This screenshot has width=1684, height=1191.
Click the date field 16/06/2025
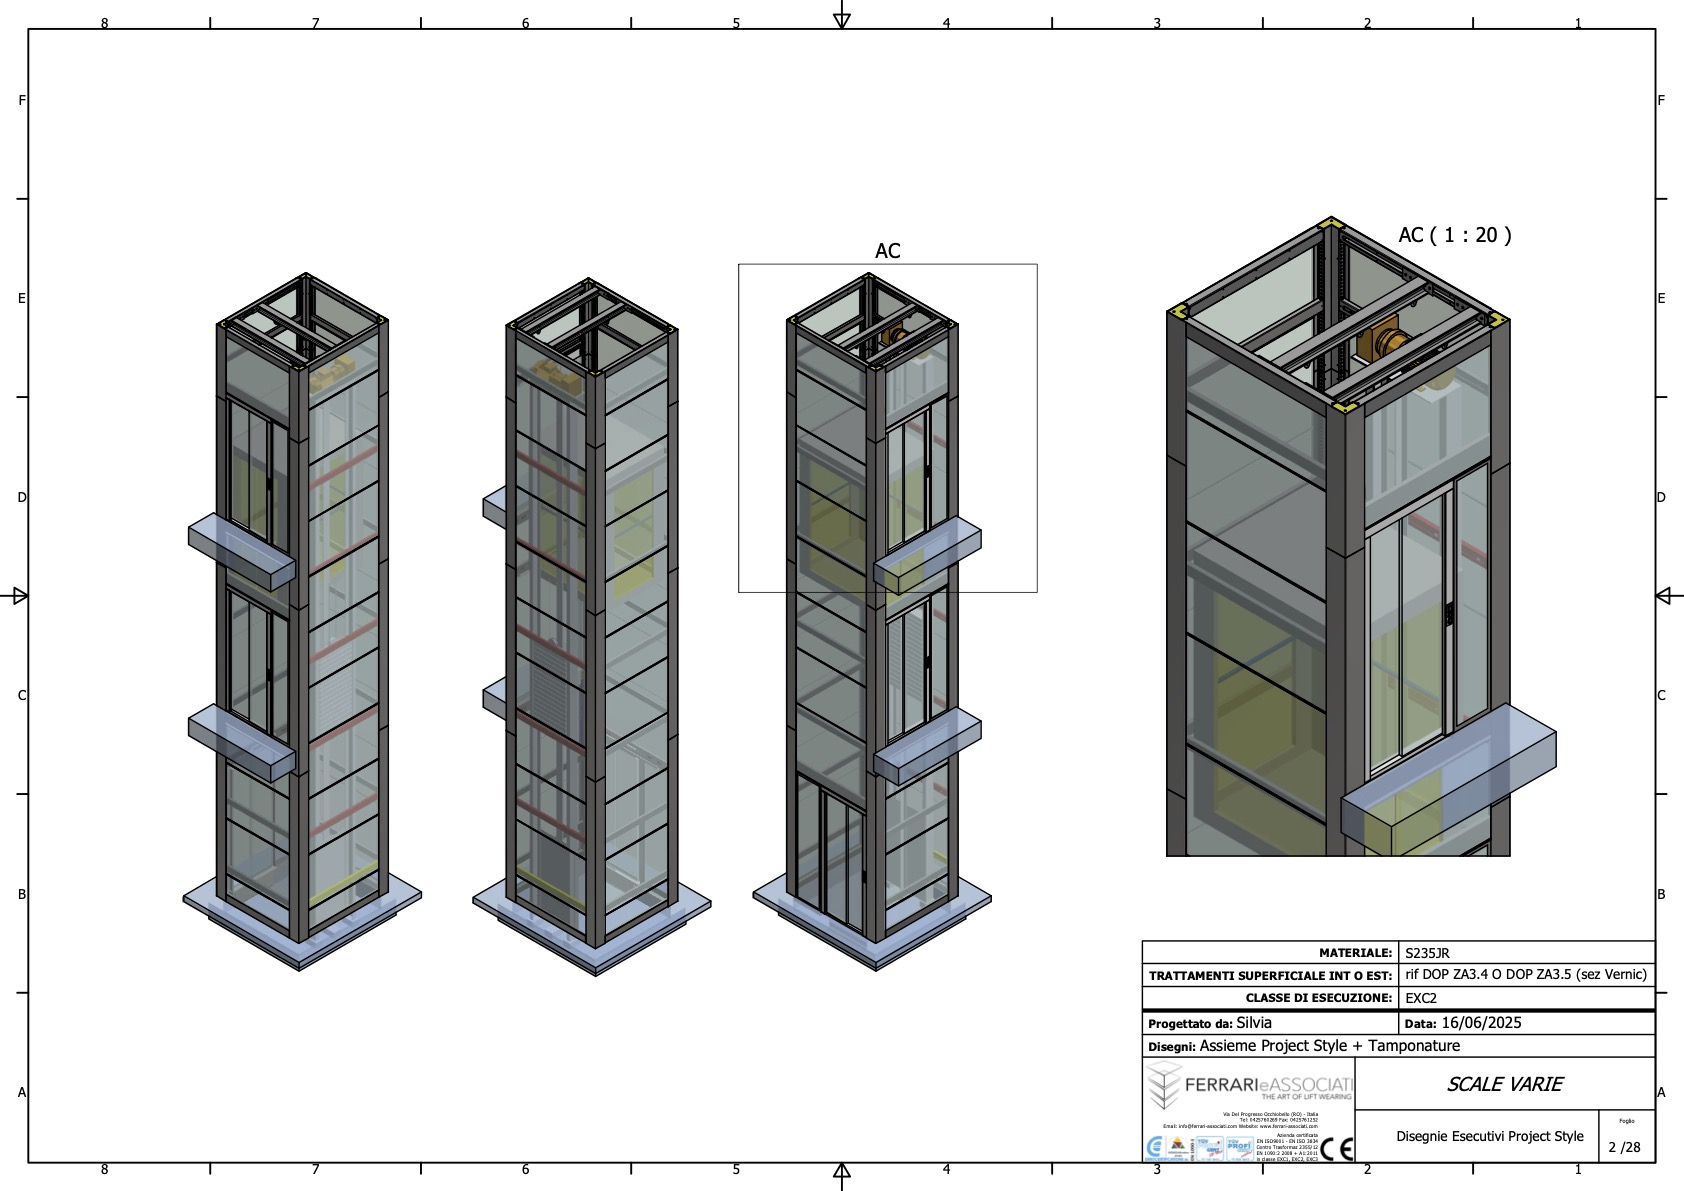[x=1481, y=1023]
